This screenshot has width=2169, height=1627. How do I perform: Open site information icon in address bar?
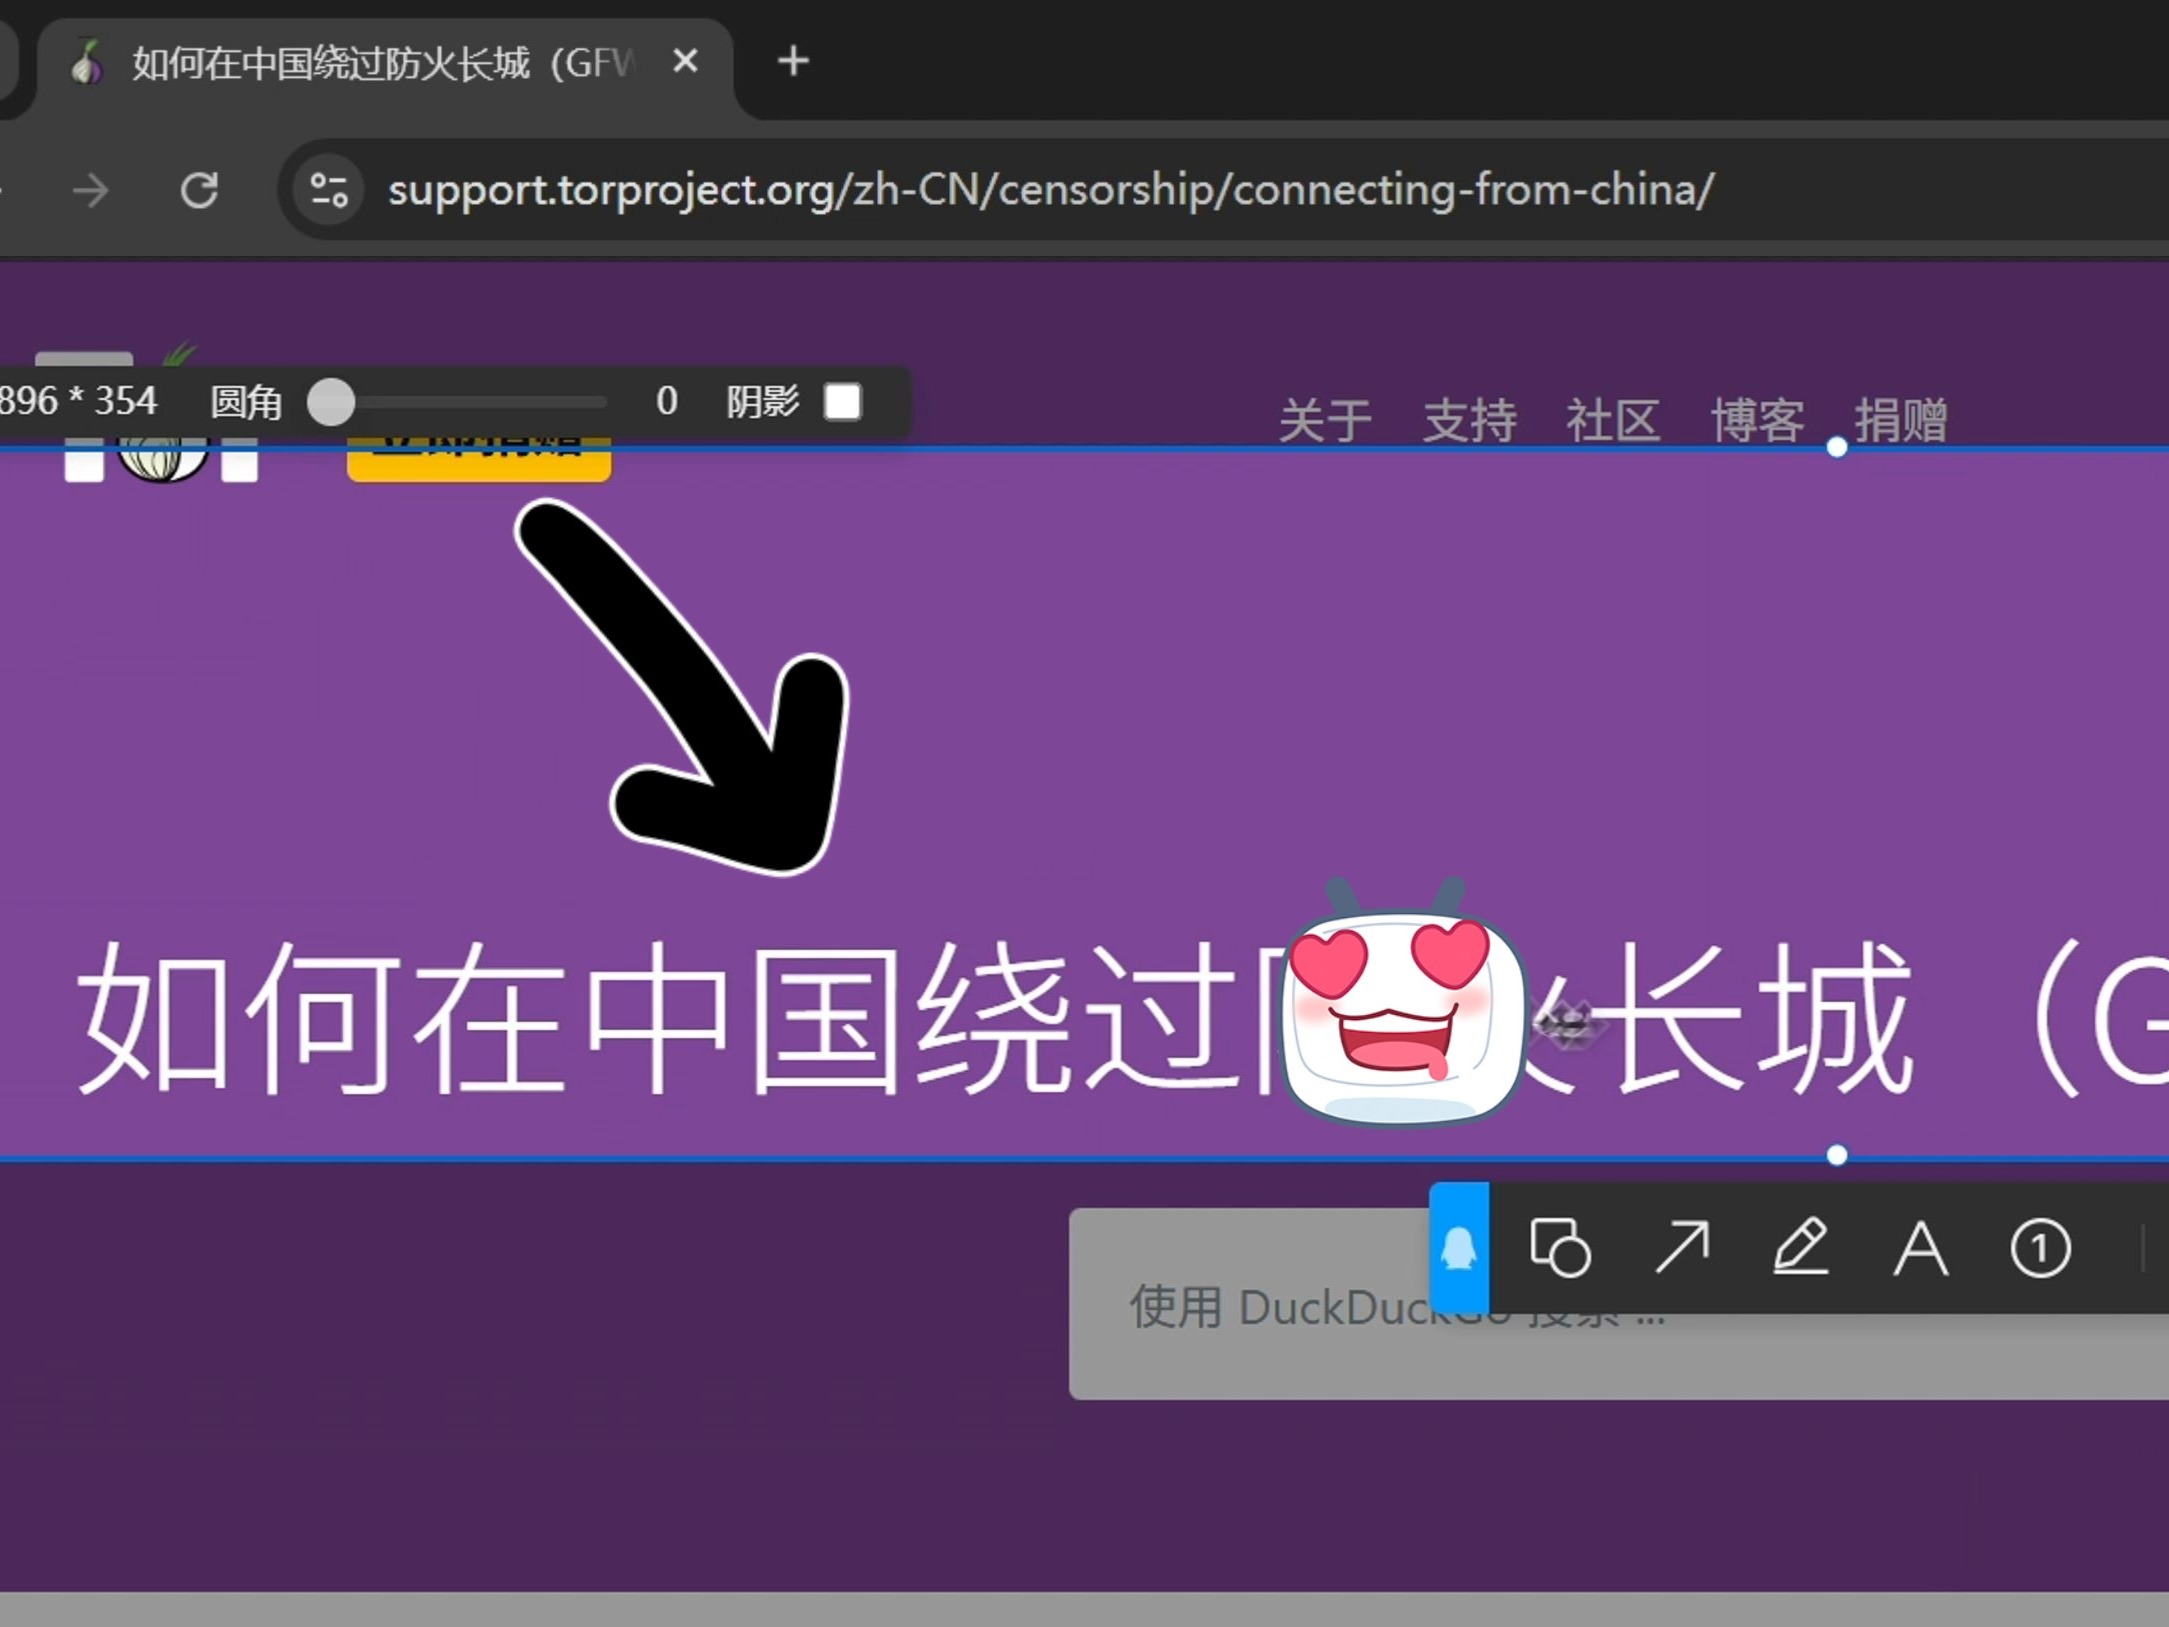click(329, 190)
